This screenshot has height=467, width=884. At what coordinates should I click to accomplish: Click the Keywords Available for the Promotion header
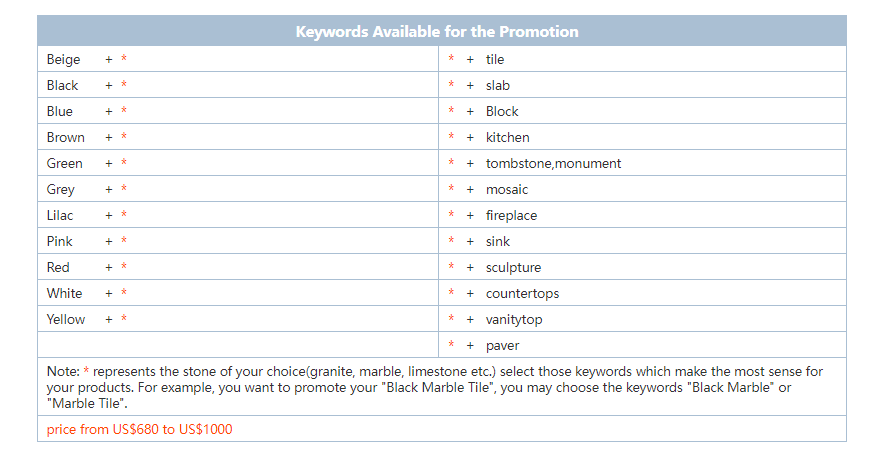(x=437, y=32)
